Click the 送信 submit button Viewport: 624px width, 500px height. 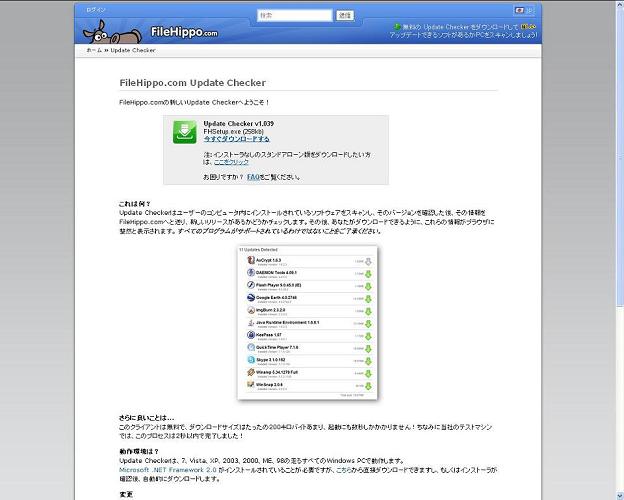345,16
